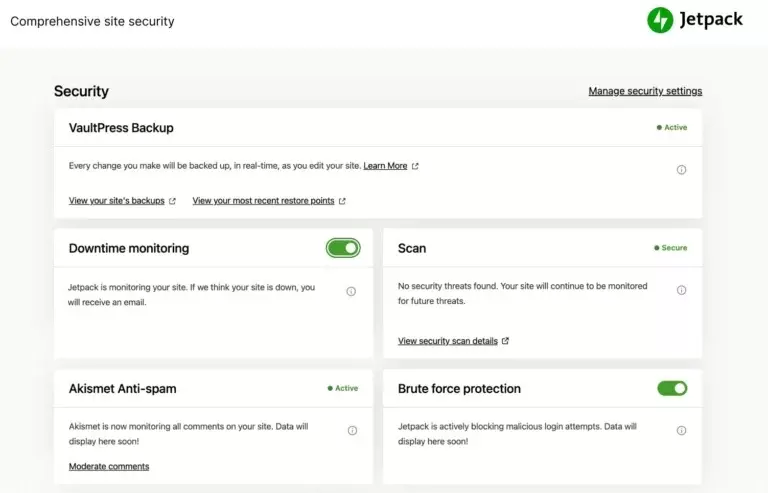
Task: Click the Akismet Anti-spam Active status
Action: (343, 388)
